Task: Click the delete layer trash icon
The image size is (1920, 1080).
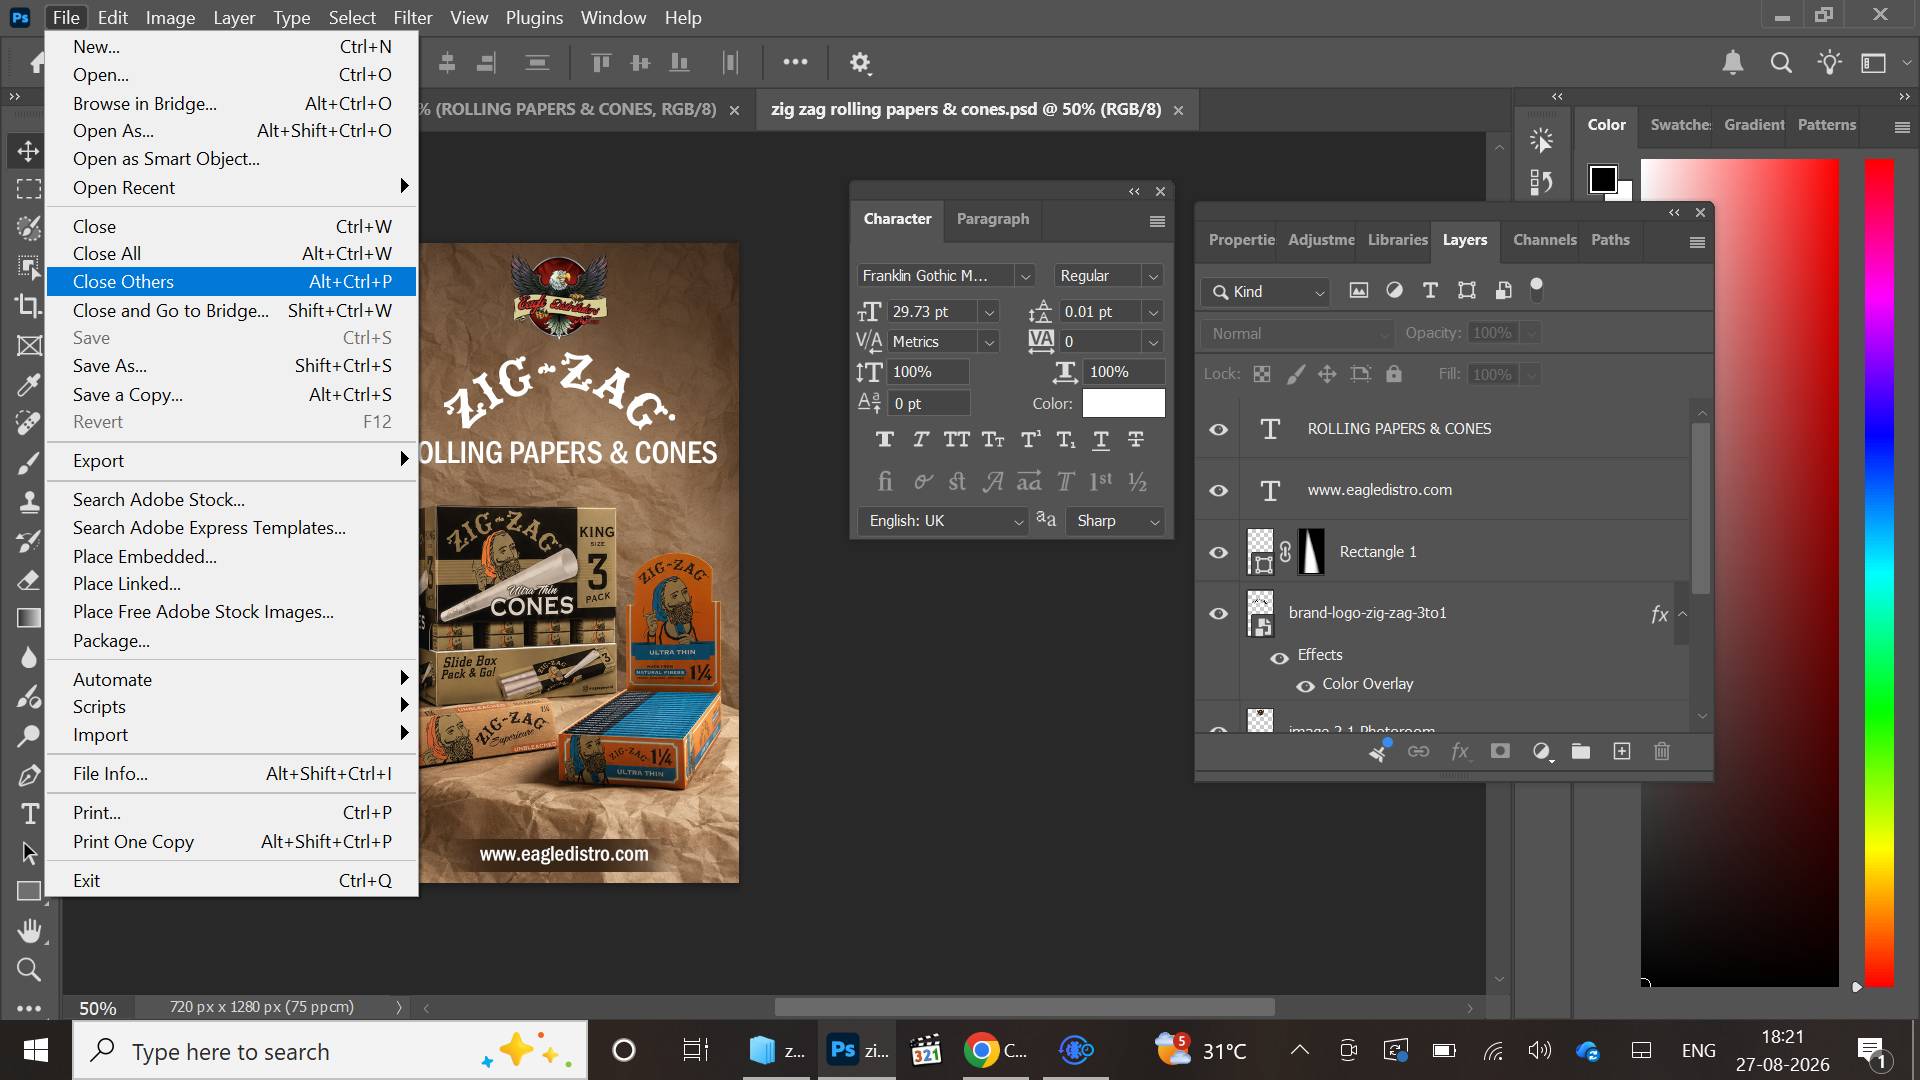Action: coord(1662,751)
